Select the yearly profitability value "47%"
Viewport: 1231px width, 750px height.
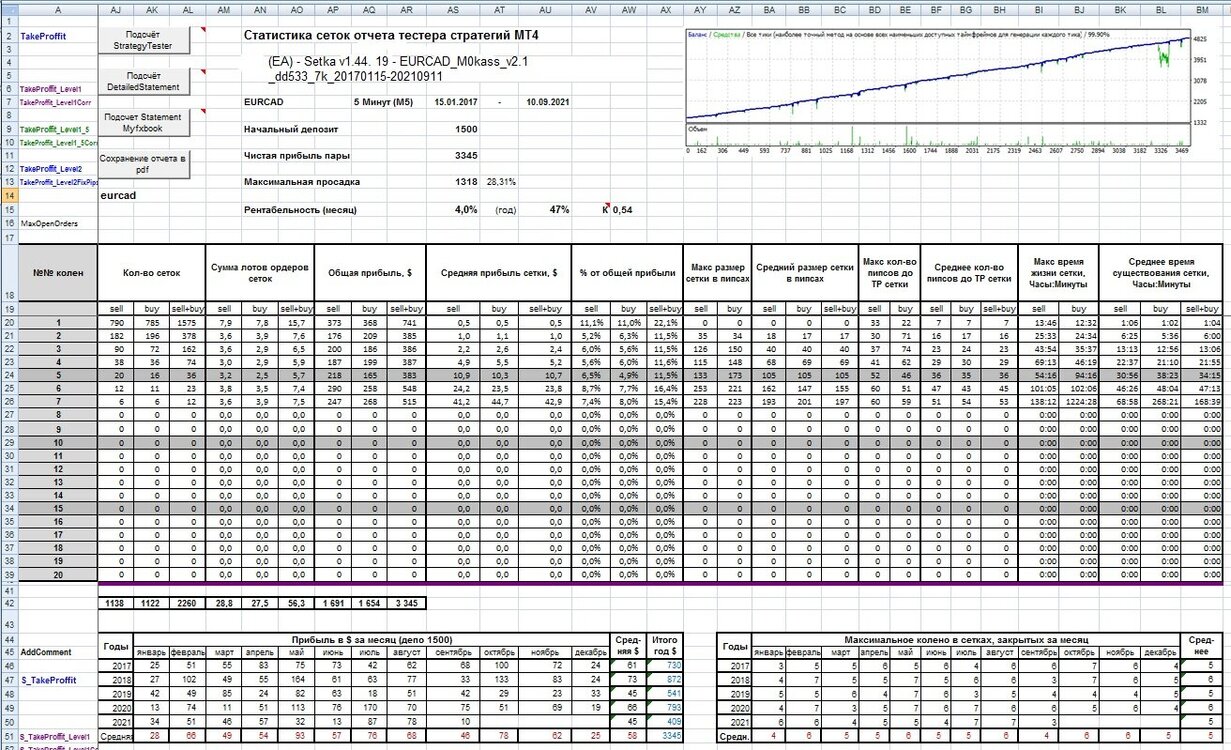559,210
